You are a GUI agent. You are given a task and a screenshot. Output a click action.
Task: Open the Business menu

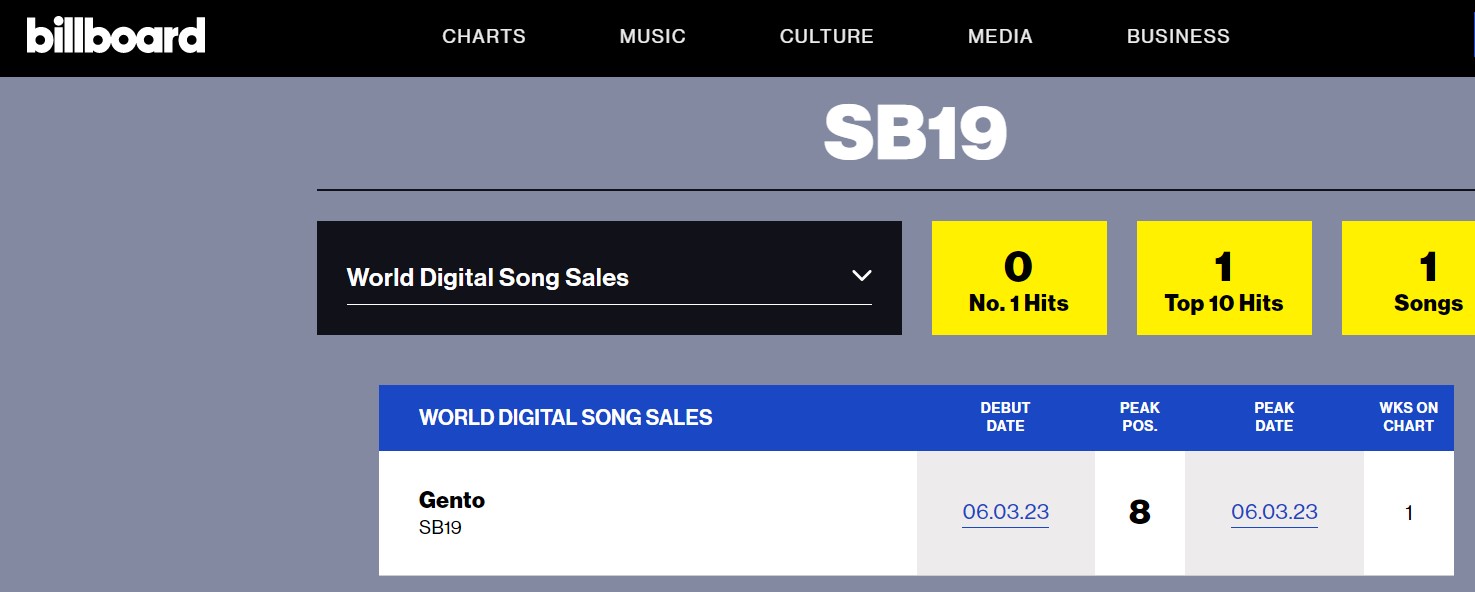pos(1178,37)
